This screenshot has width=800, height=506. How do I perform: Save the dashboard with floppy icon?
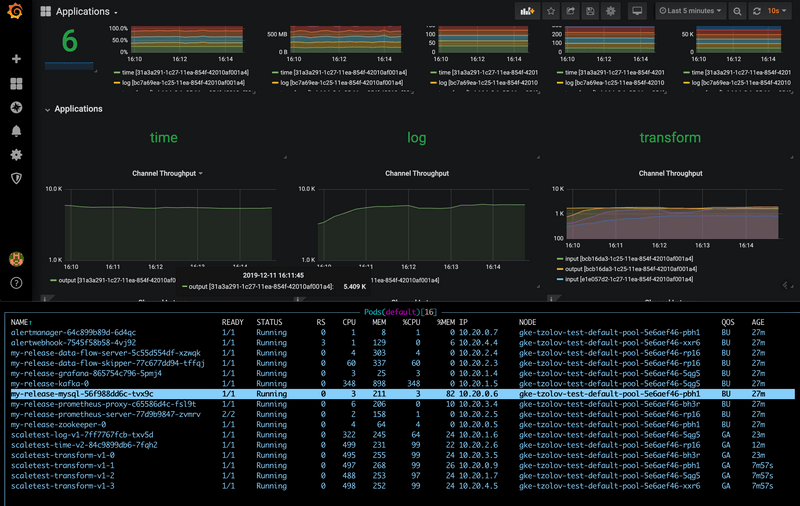point(590,11)
